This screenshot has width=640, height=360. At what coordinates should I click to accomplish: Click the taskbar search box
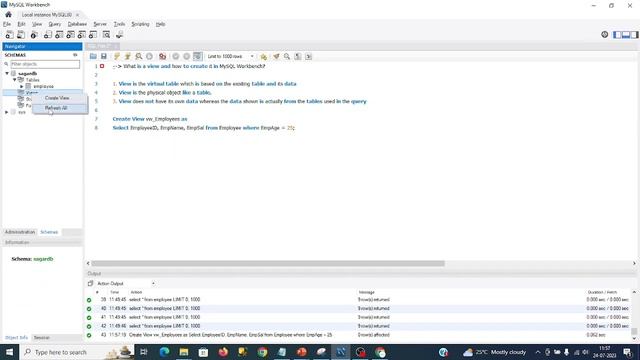point(77,352)
